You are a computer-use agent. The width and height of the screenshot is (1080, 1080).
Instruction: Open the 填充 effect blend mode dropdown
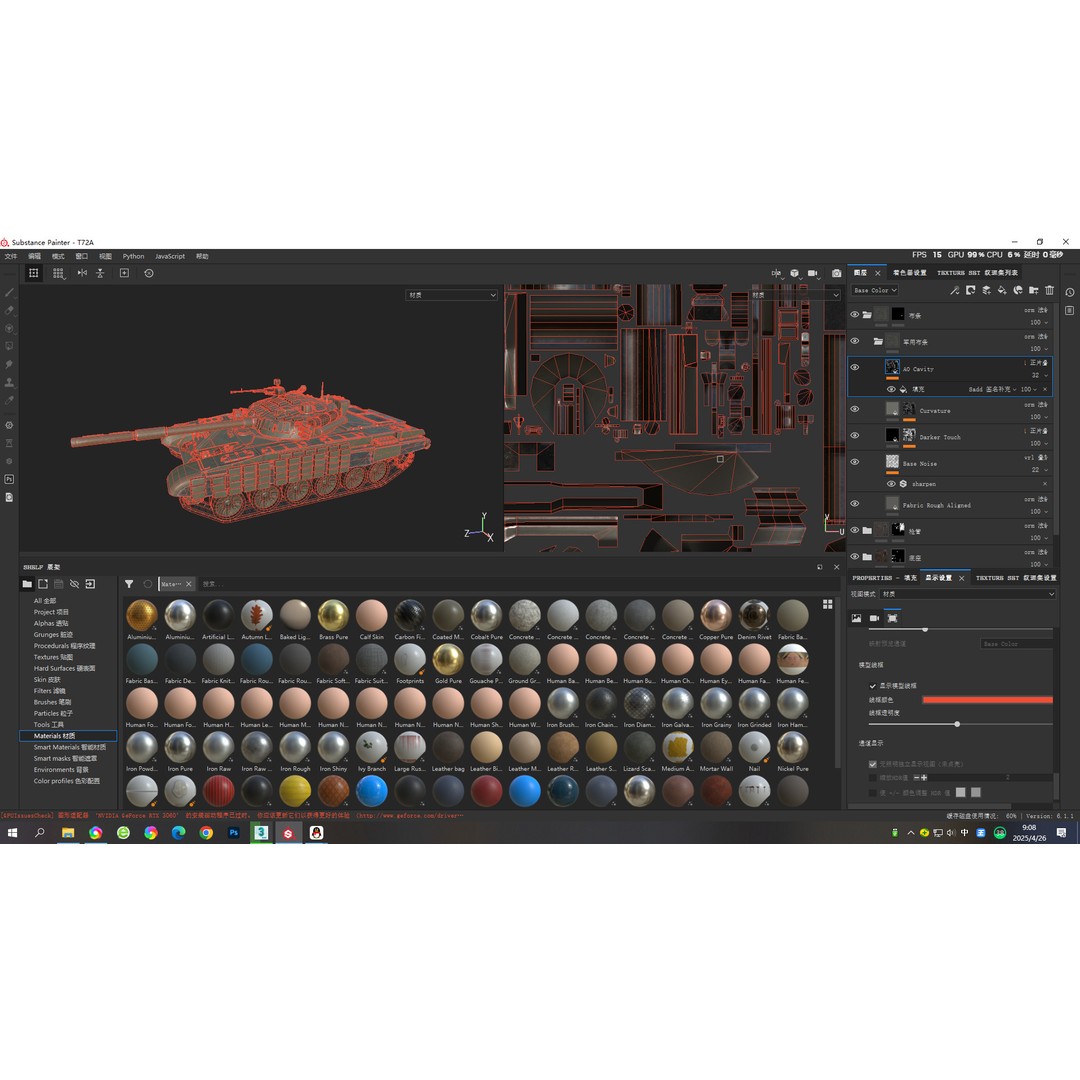pos(993,389)
